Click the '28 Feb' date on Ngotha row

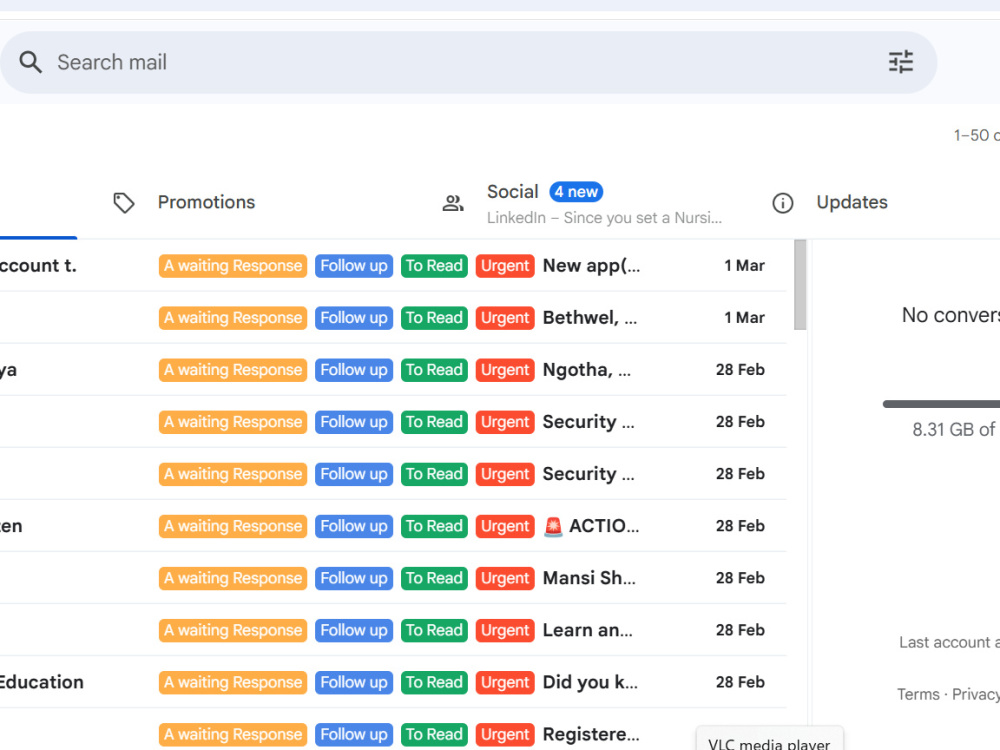click(x=740, y=370)
